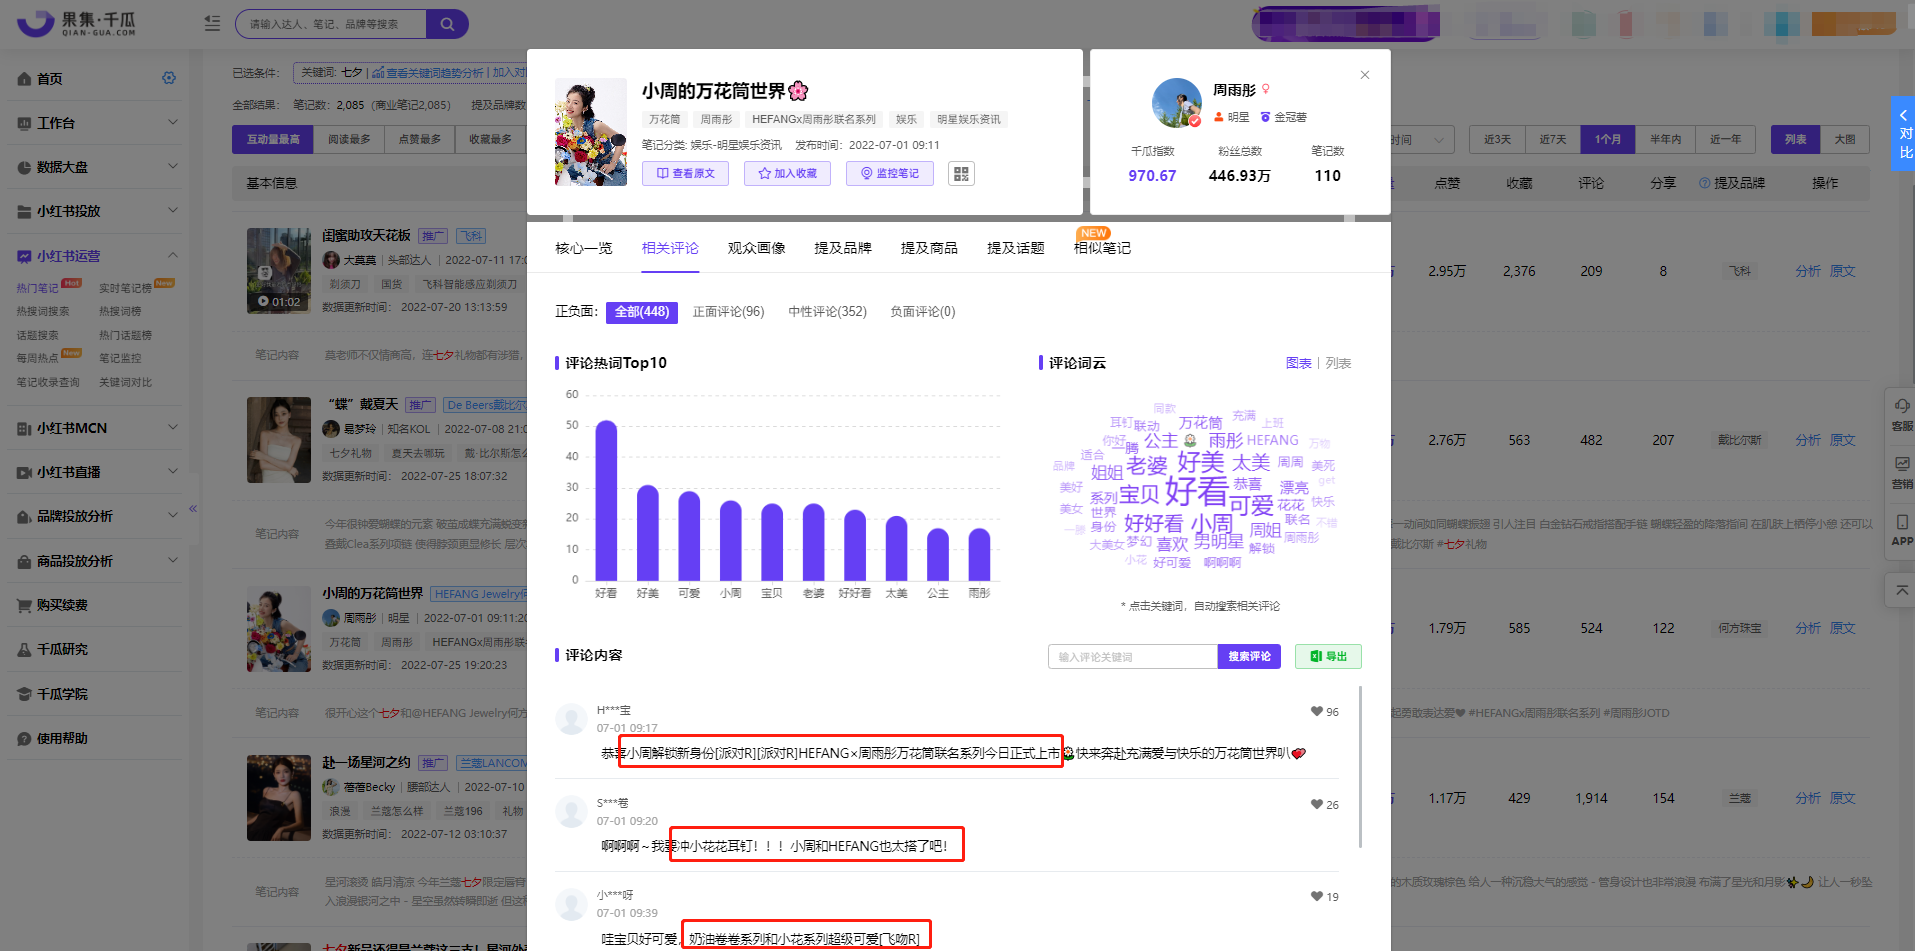Filter by 全部(448) comments
The image size is (1915, 951).
pyautogui.click(x=642, y=312)
